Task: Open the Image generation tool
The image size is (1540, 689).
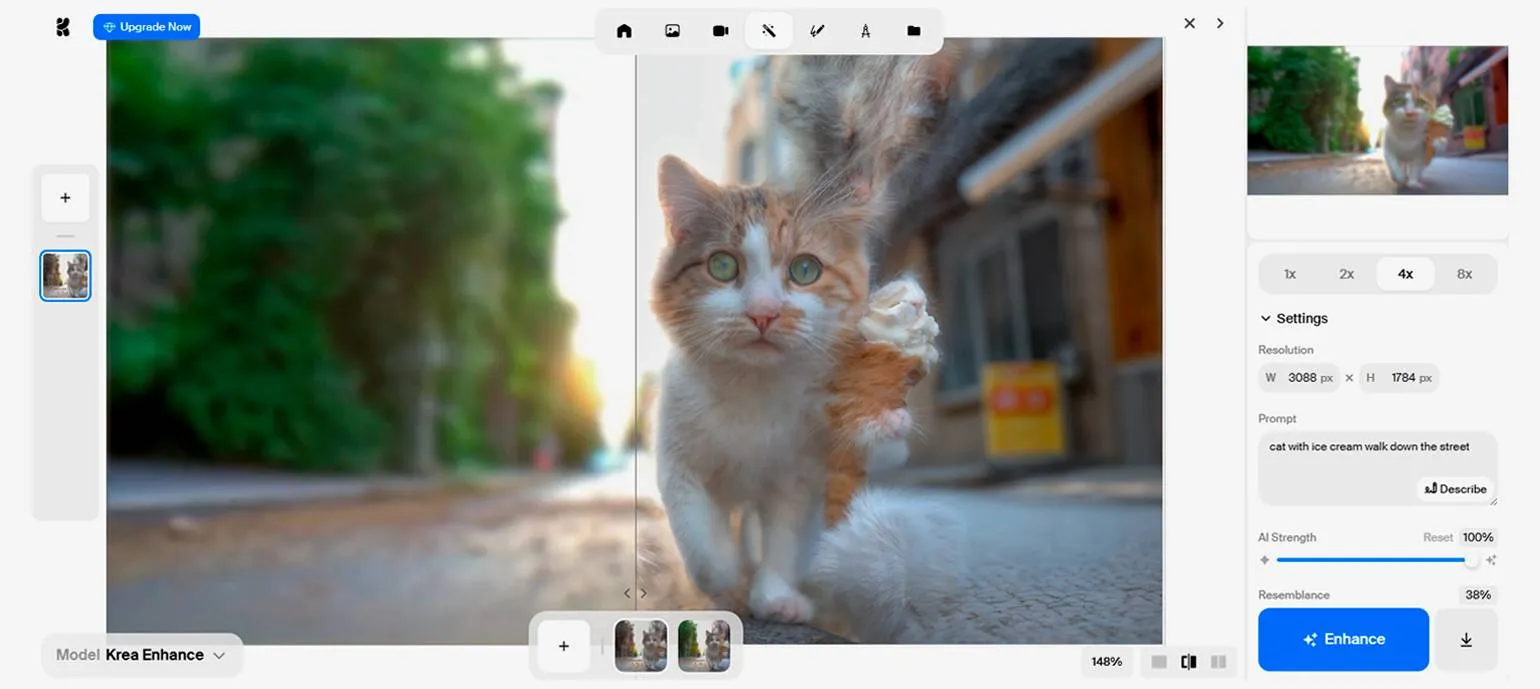Action: (673, 31)
